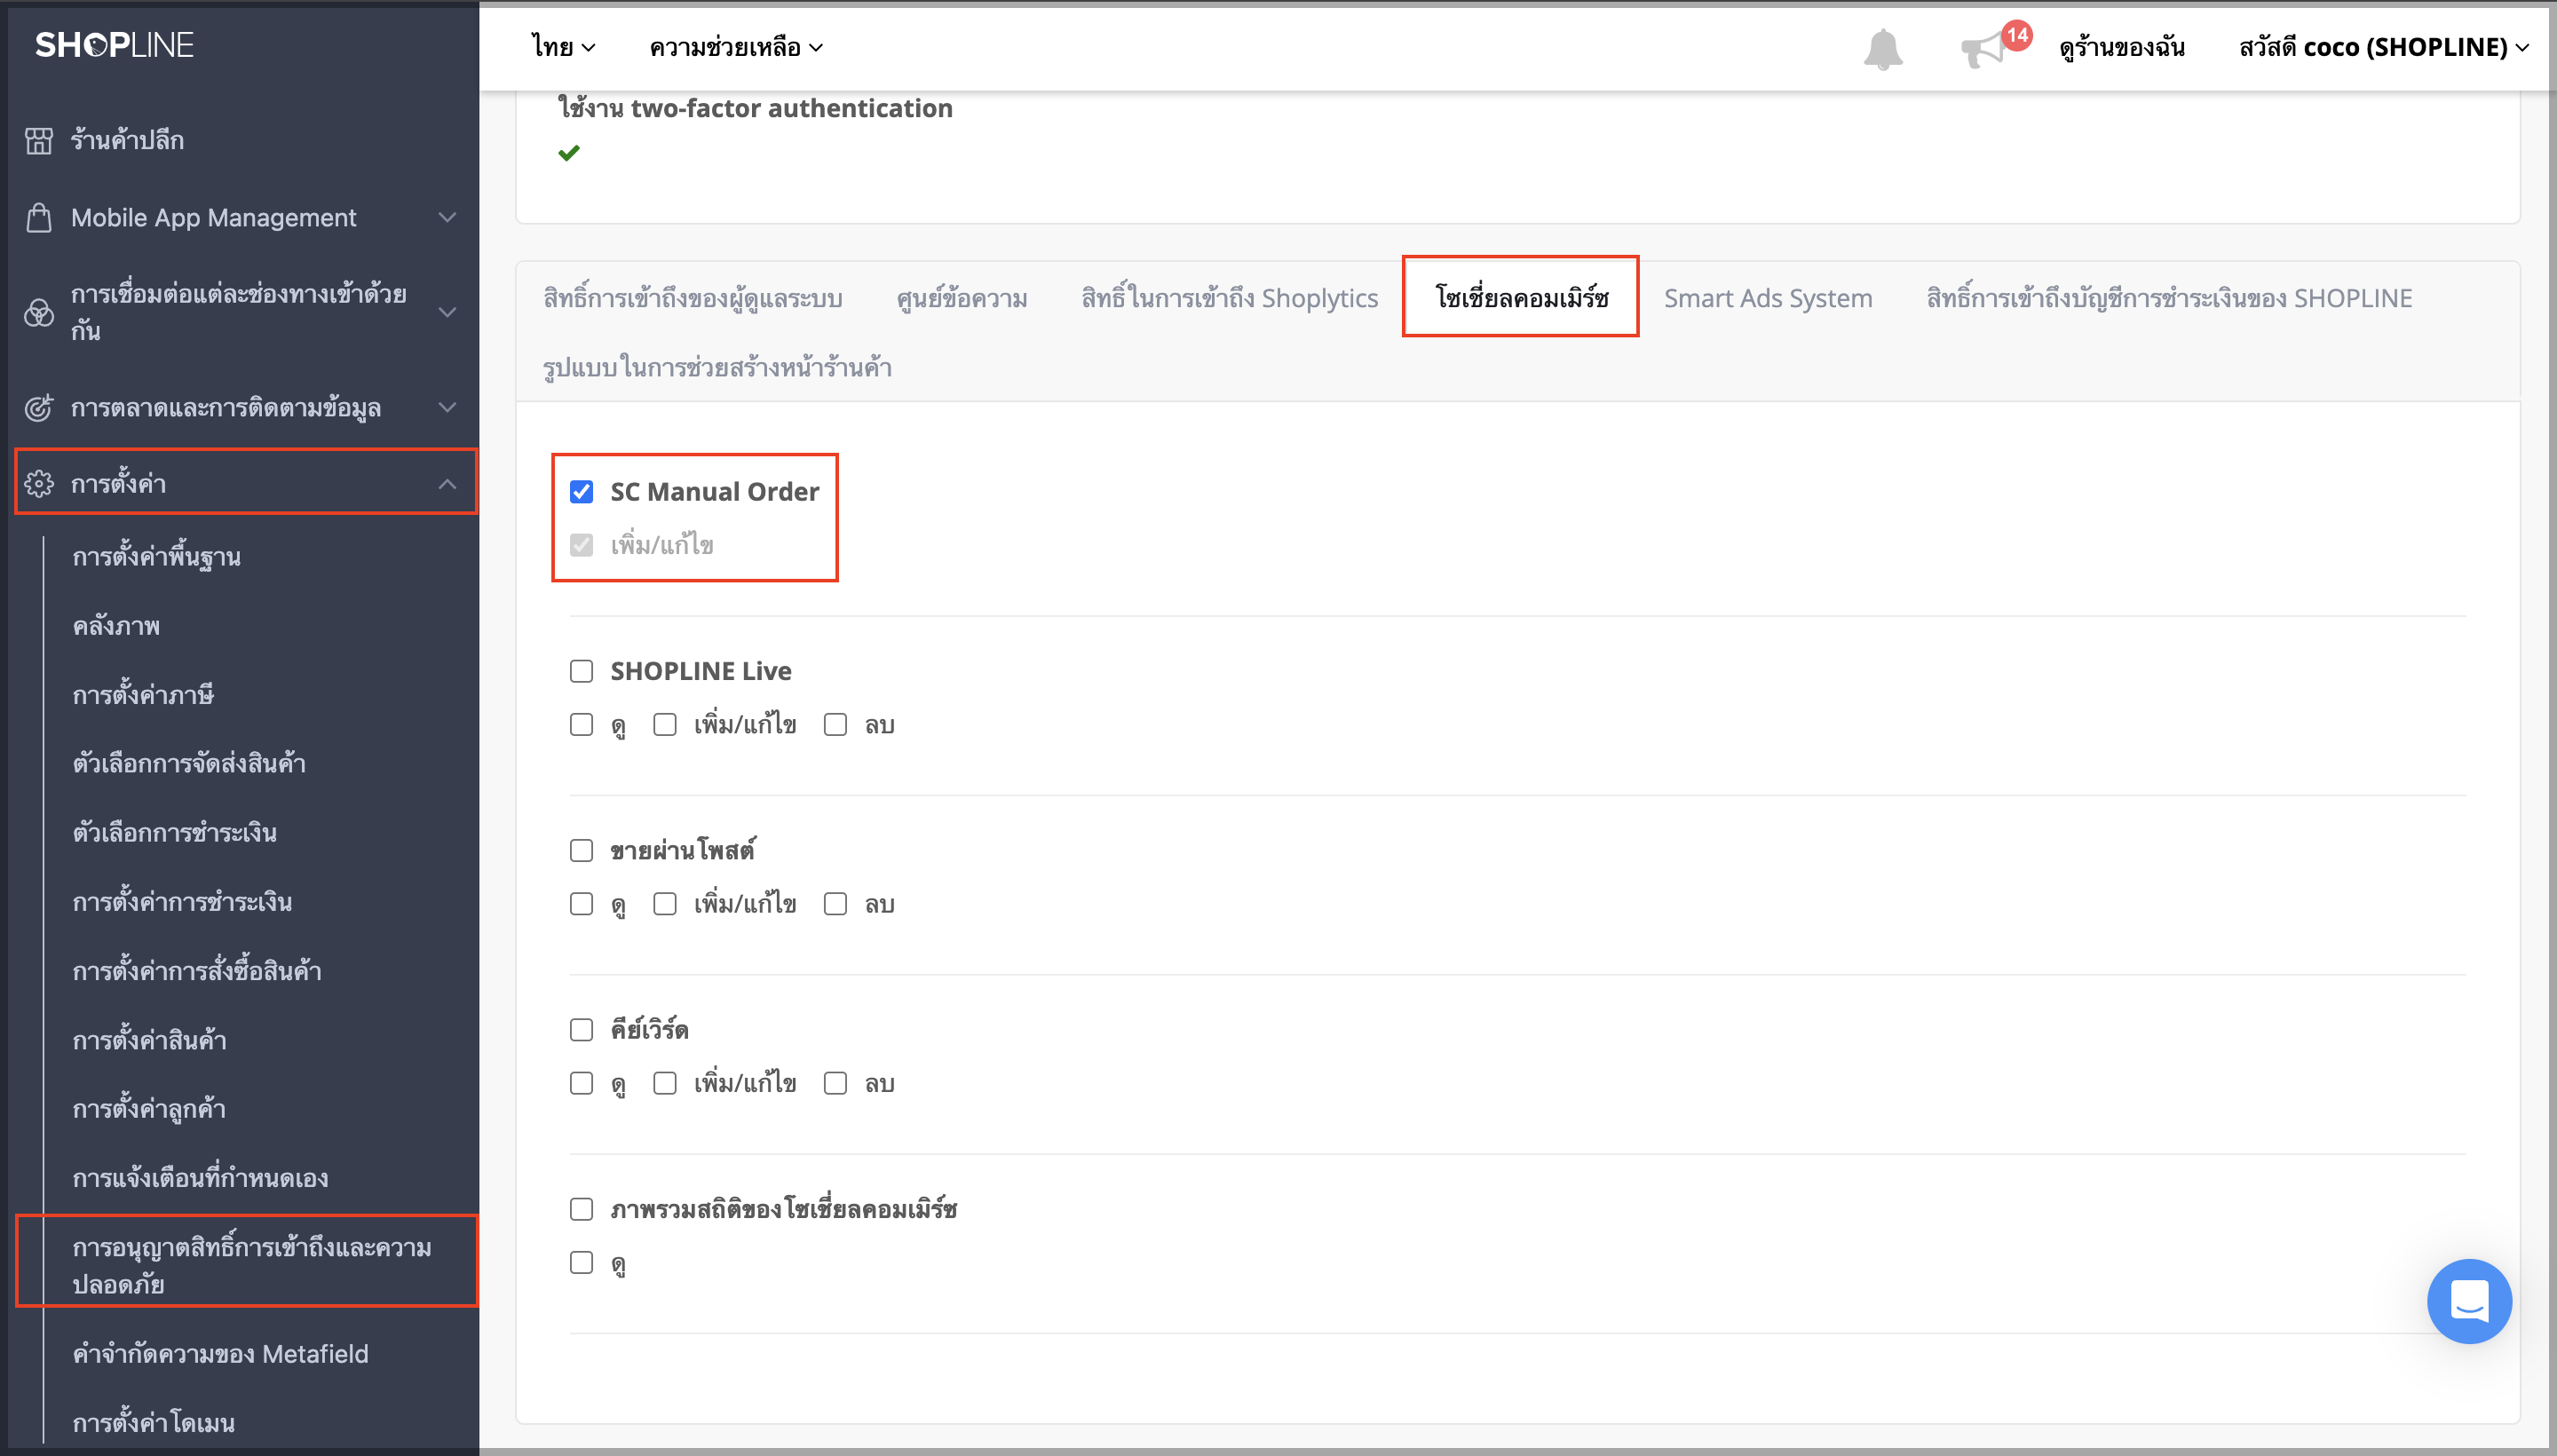The height and width of the screenshot is (1456, 2557).
Task: Click the SHOPLINE logo
Action: tap(114, 45)
